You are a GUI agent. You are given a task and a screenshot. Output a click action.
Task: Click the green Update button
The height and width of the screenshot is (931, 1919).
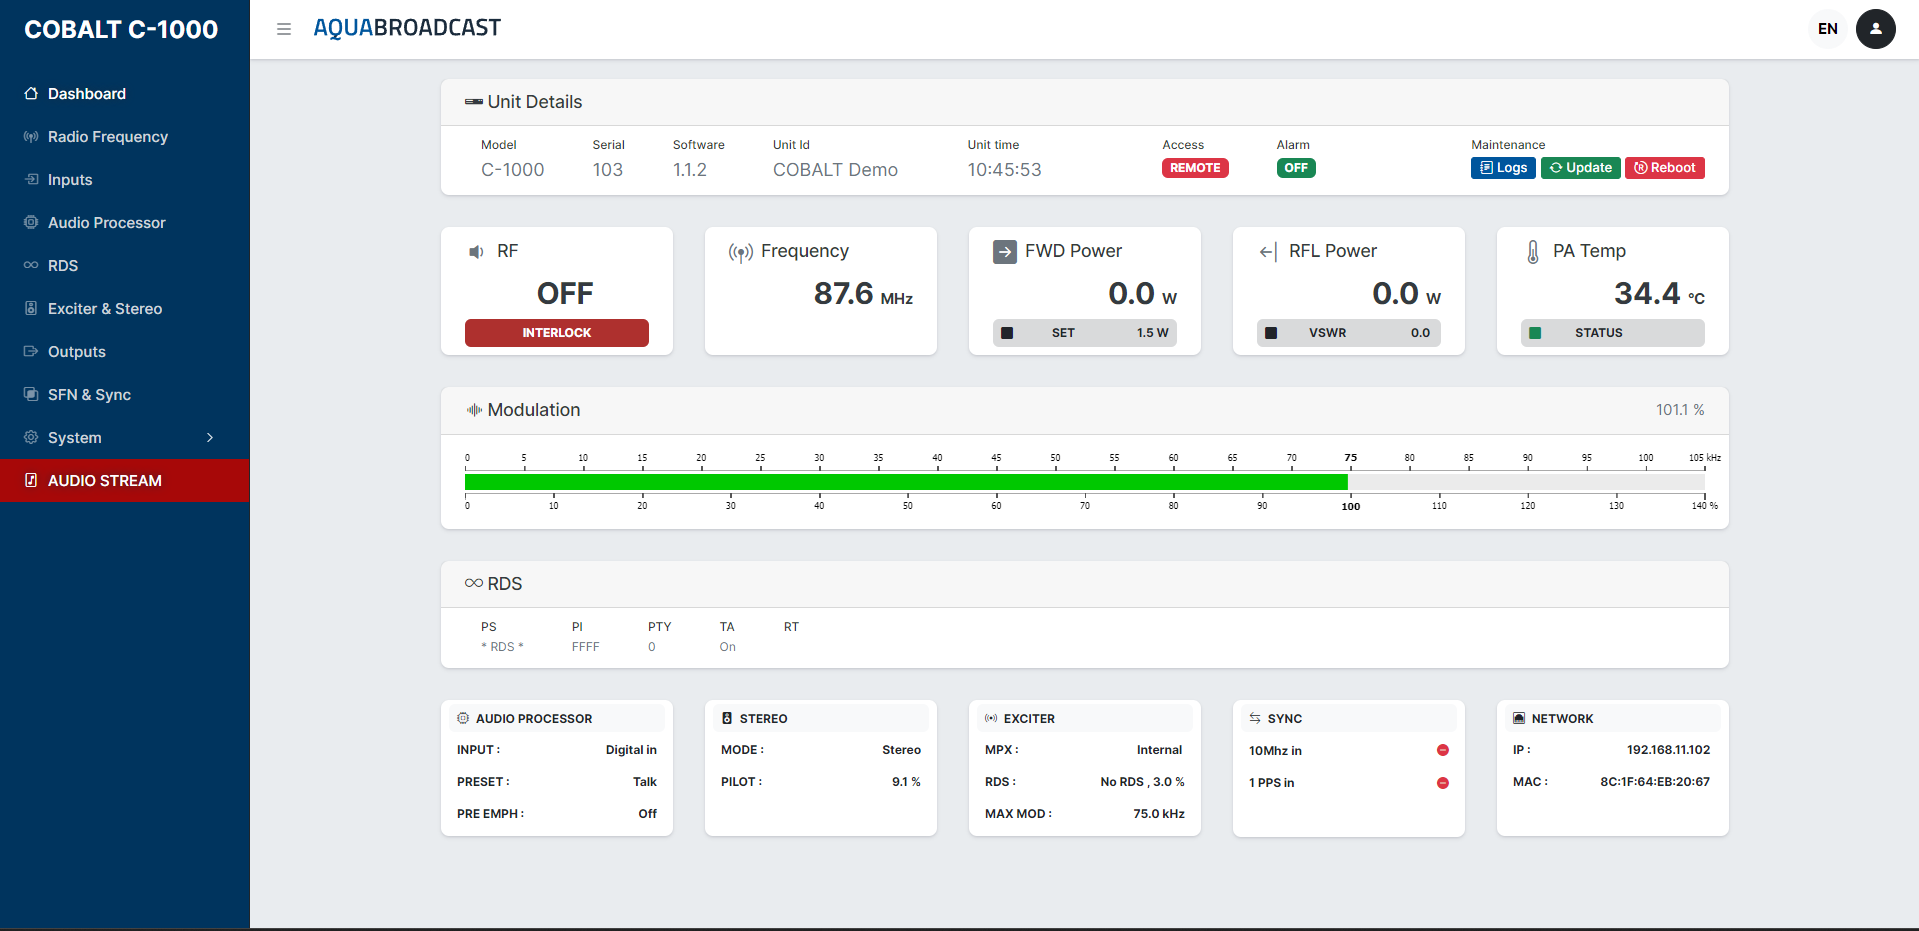coord(1580,168)
